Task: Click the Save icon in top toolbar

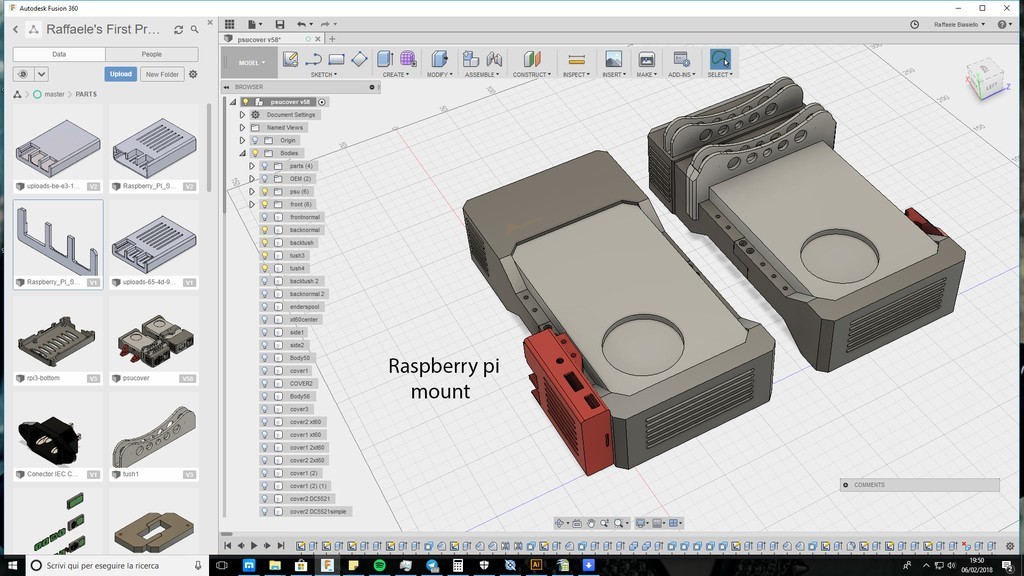Action: [x=280, y=24]
